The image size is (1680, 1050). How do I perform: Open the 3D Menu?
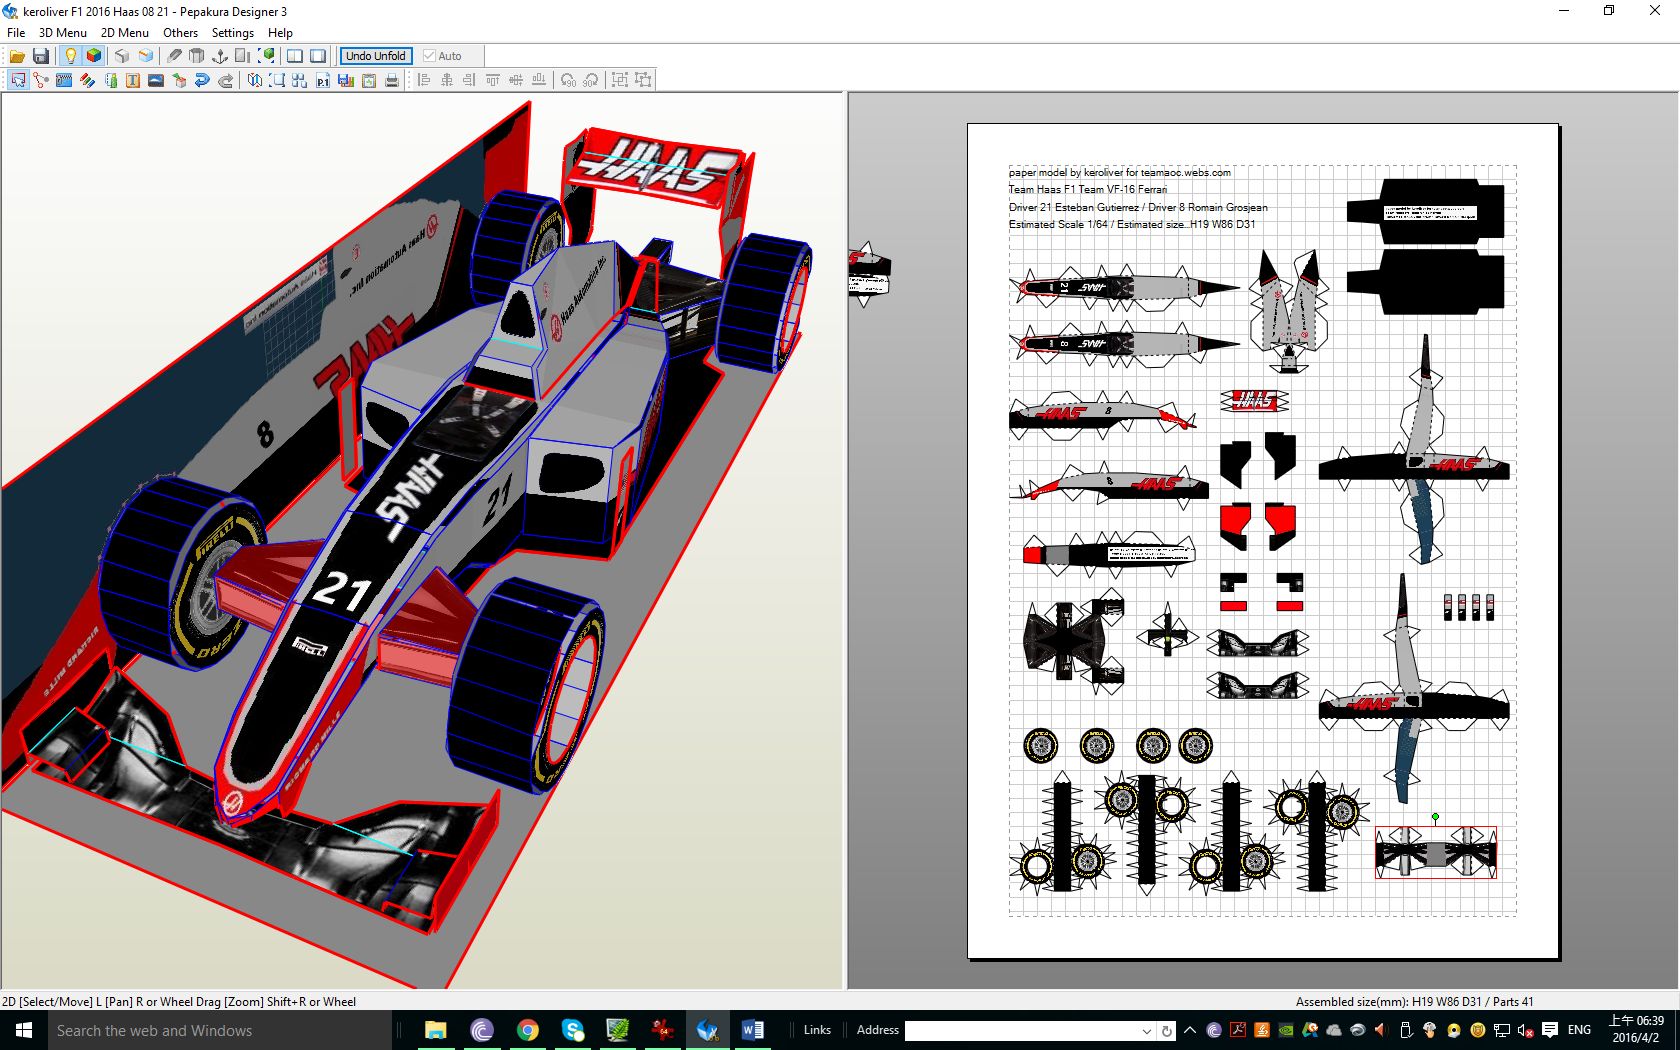pos(62,32)
